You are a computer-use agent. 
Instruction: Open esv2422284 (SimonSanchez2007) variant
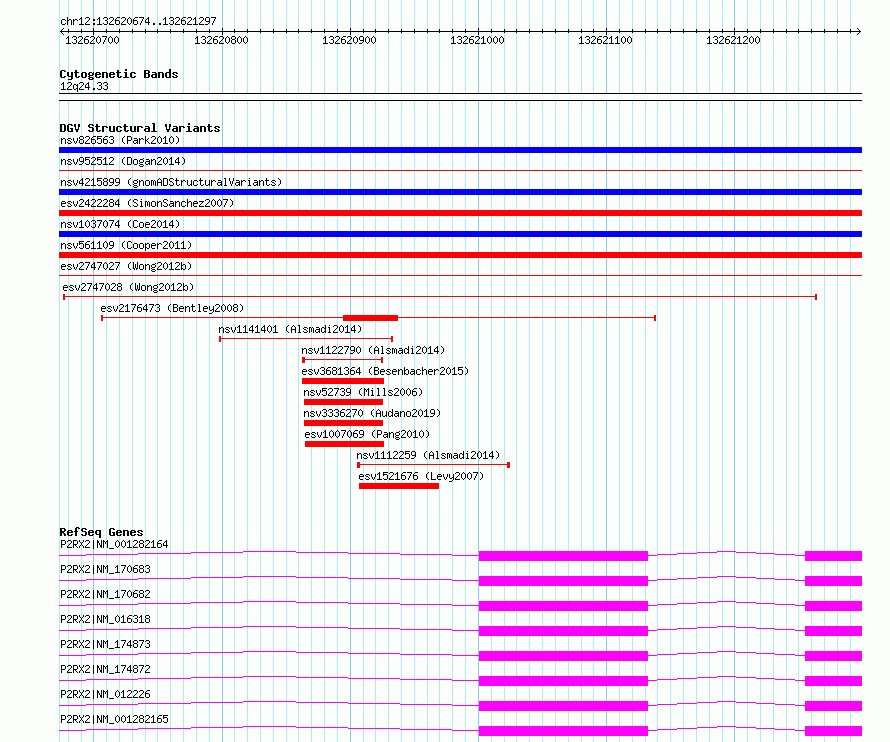(147, 203)
